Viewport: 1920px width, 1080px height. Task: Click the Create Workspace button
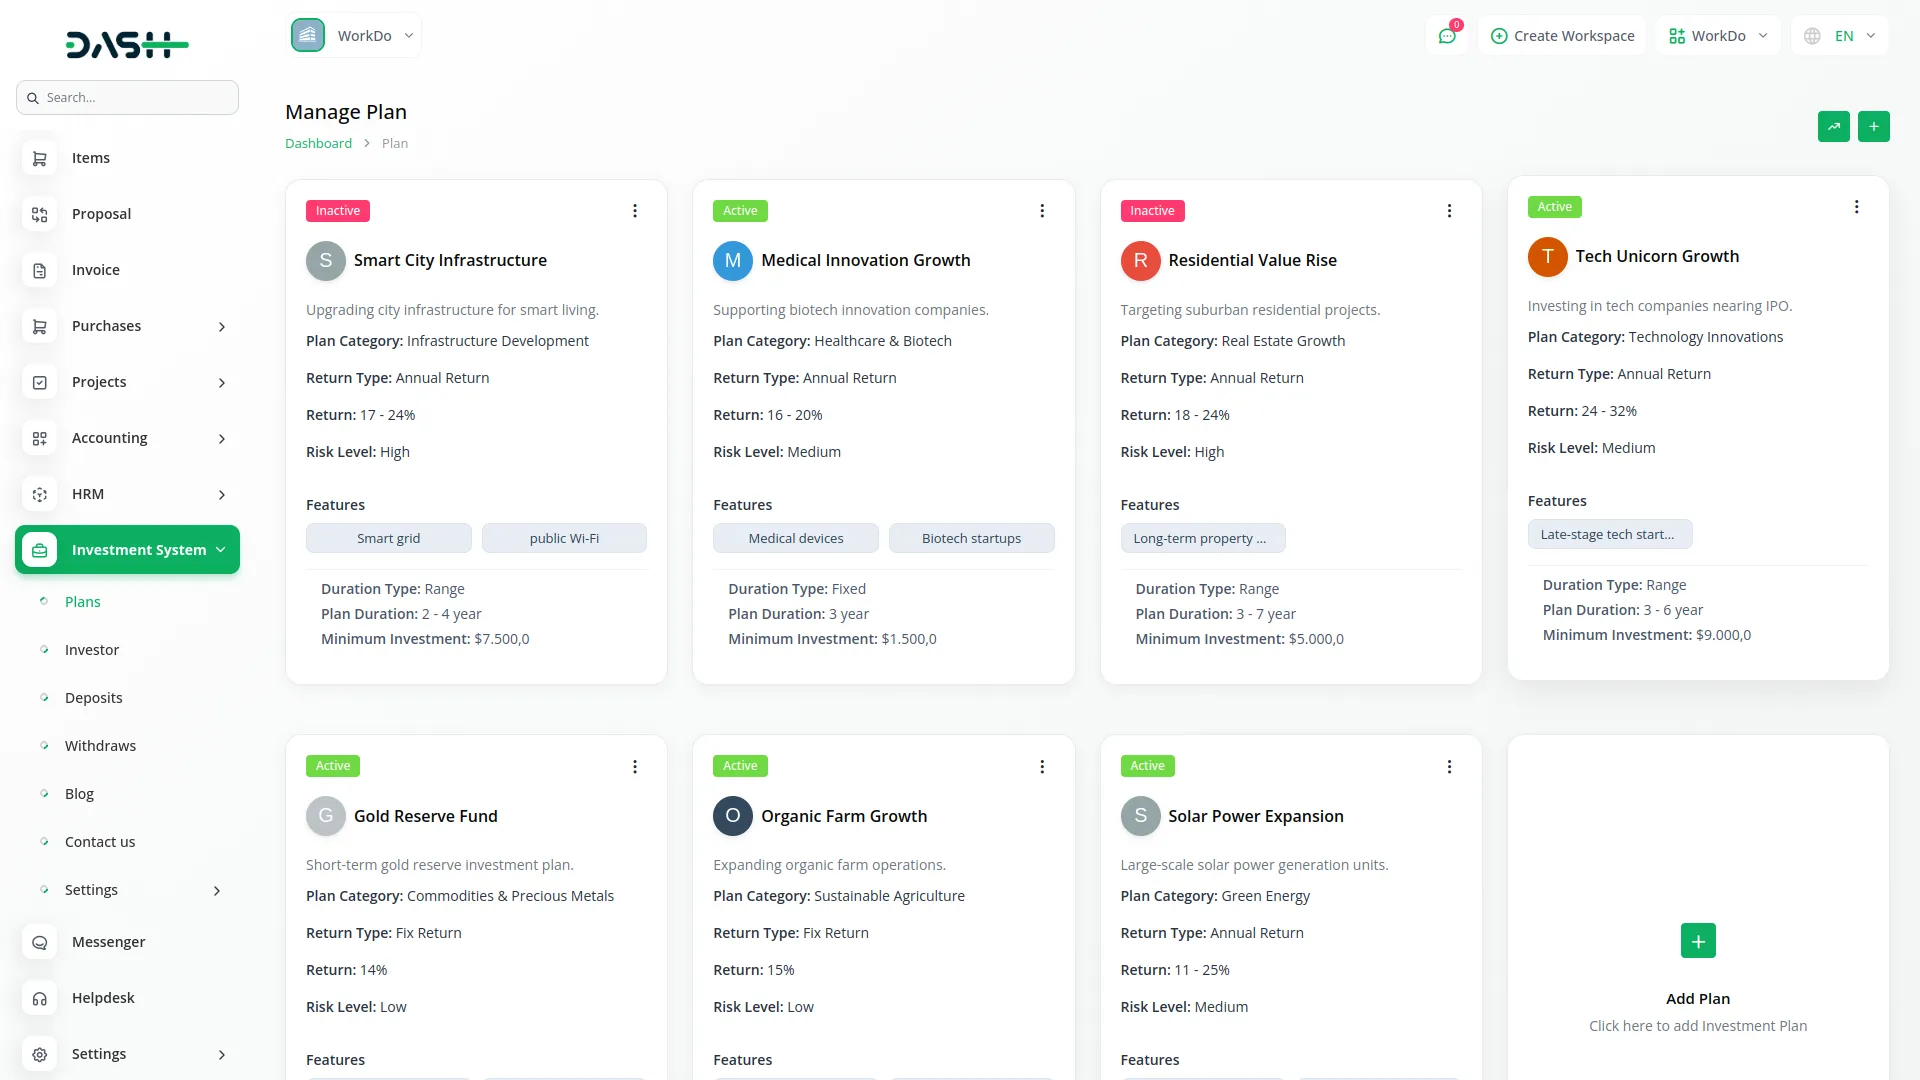coord(1562,36)
